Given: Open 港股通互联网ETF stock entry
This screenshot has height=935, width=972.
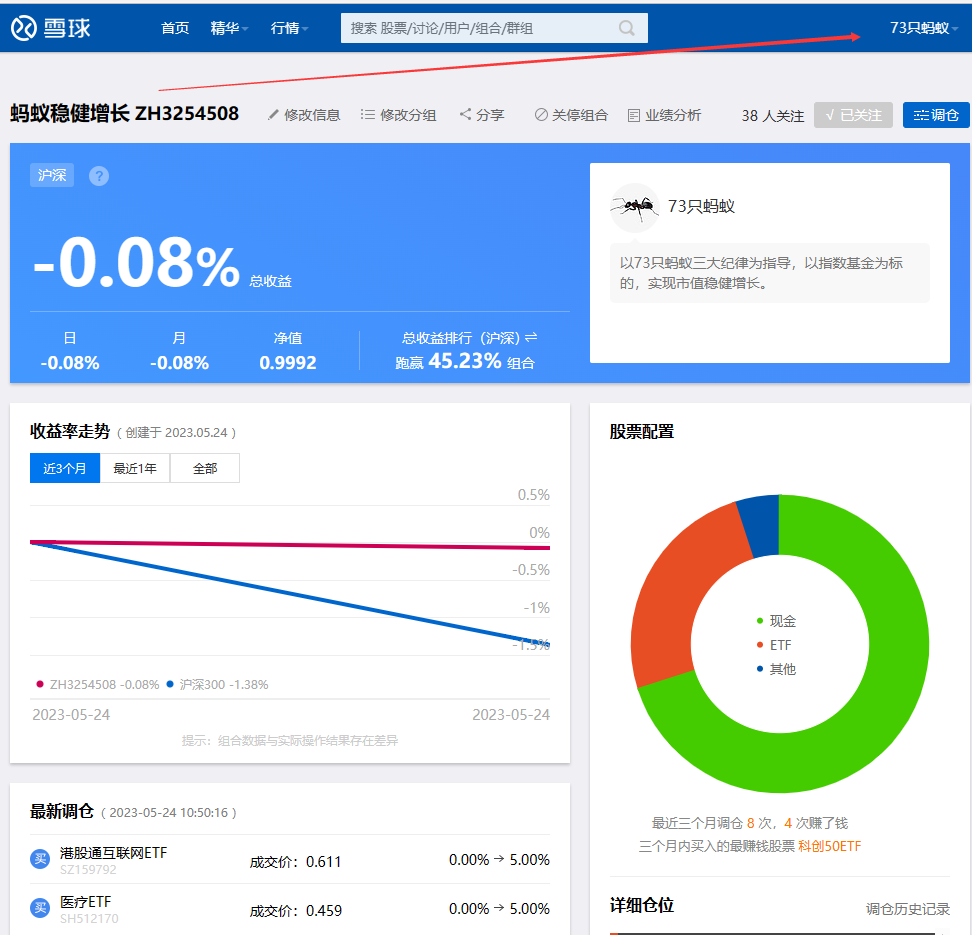Looking at the screenshot, I should pos(113,853).
